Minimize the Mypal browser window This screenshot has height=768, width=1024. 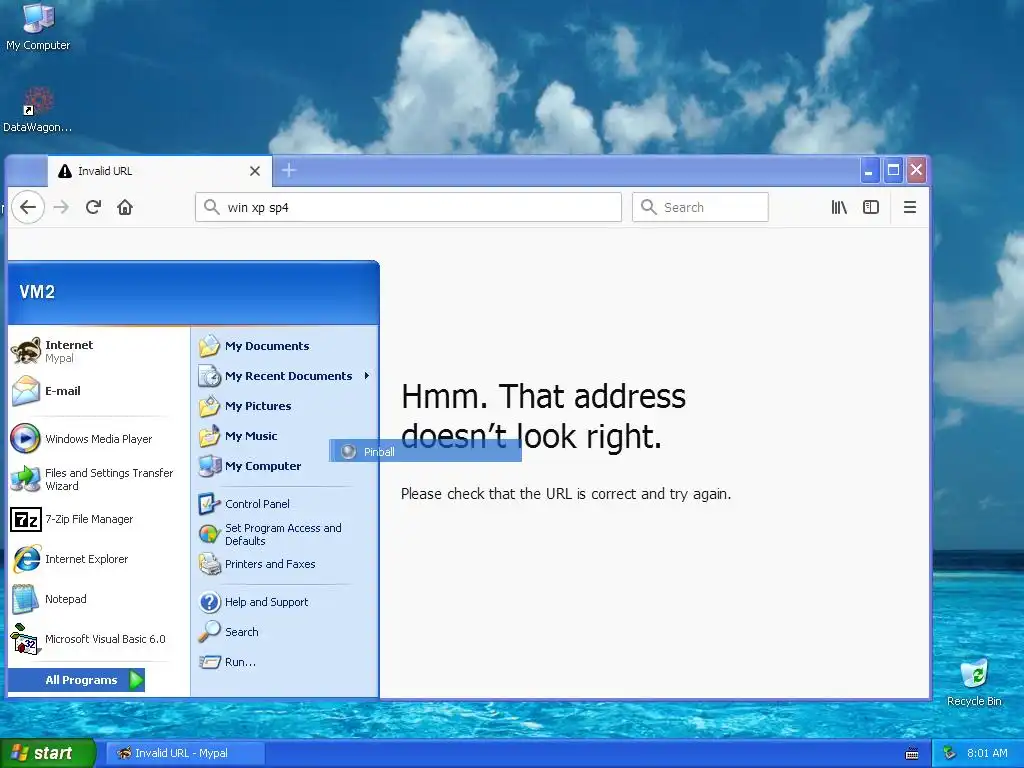869,171
